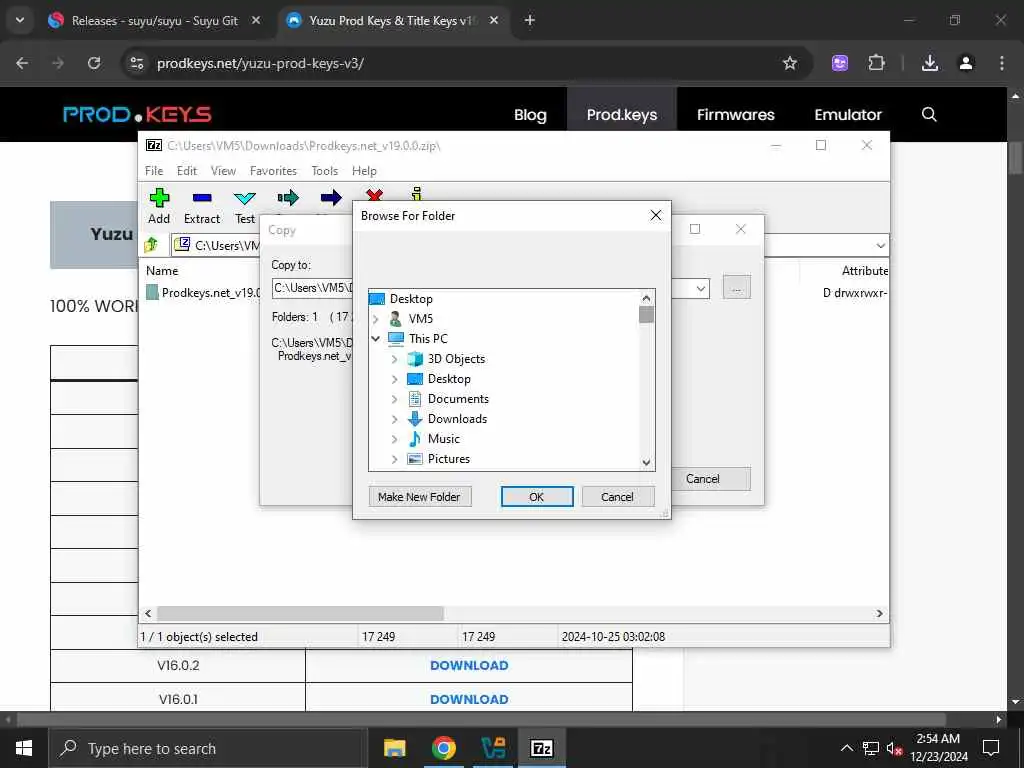Screen dimensions: 1024x768
Task: Open Chrome downloads icon
Action: (x=930, y=63)
